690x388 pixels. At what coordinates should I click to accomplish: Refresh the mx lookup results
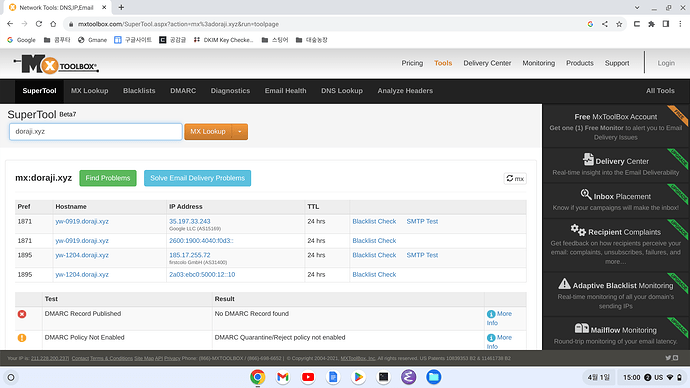(515, 178)
